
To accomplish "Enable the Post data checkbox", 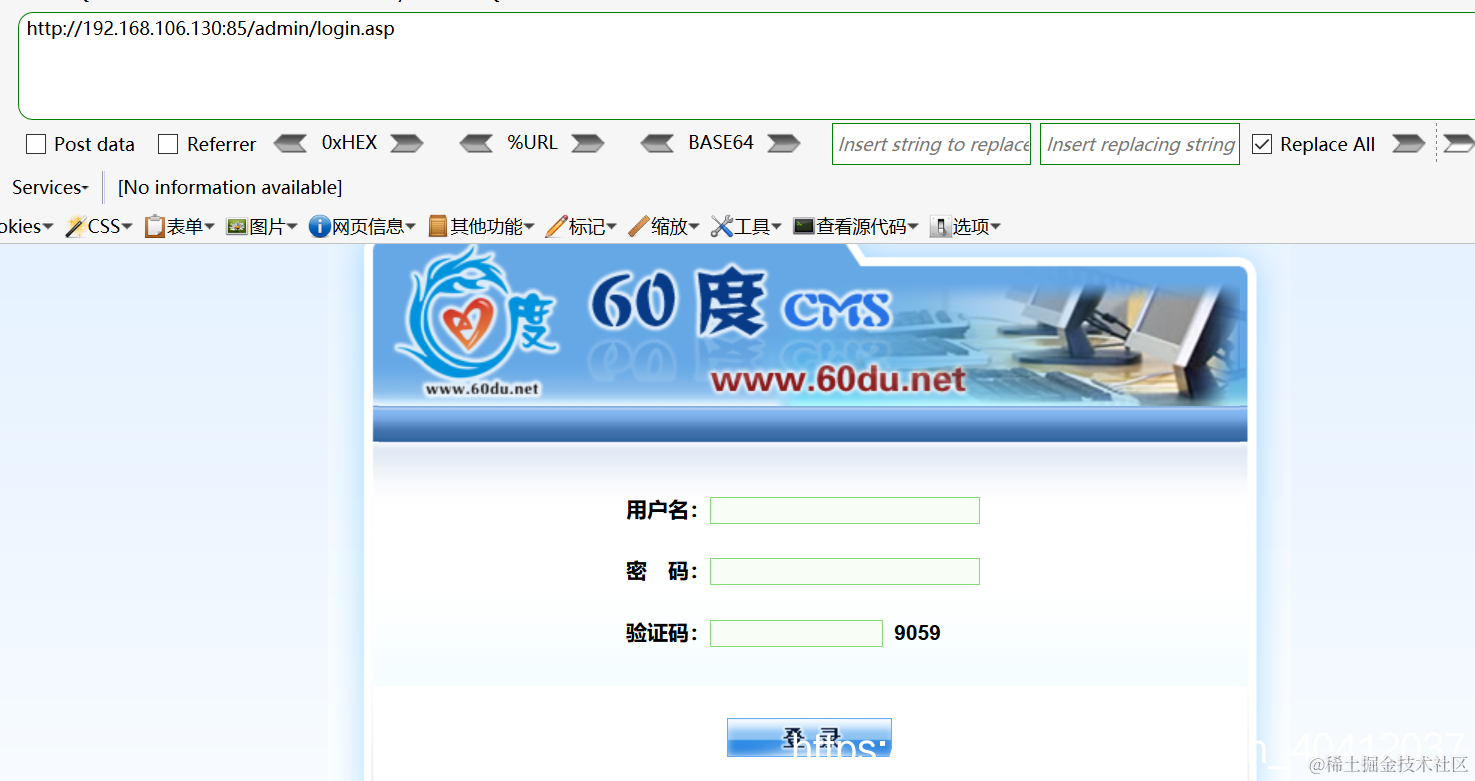I will coord(36,144).
